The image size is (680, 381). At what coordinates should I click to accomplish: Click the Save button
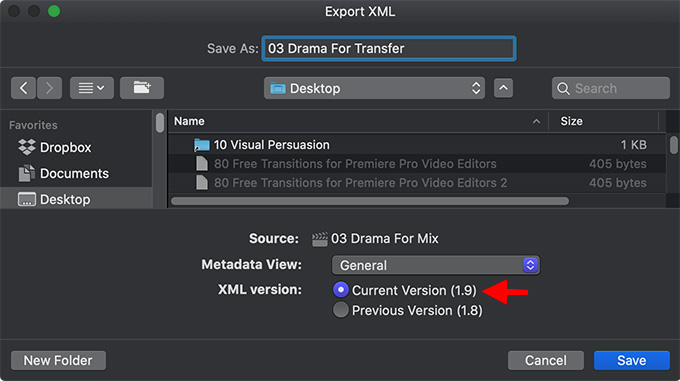(x=631, y=360)
